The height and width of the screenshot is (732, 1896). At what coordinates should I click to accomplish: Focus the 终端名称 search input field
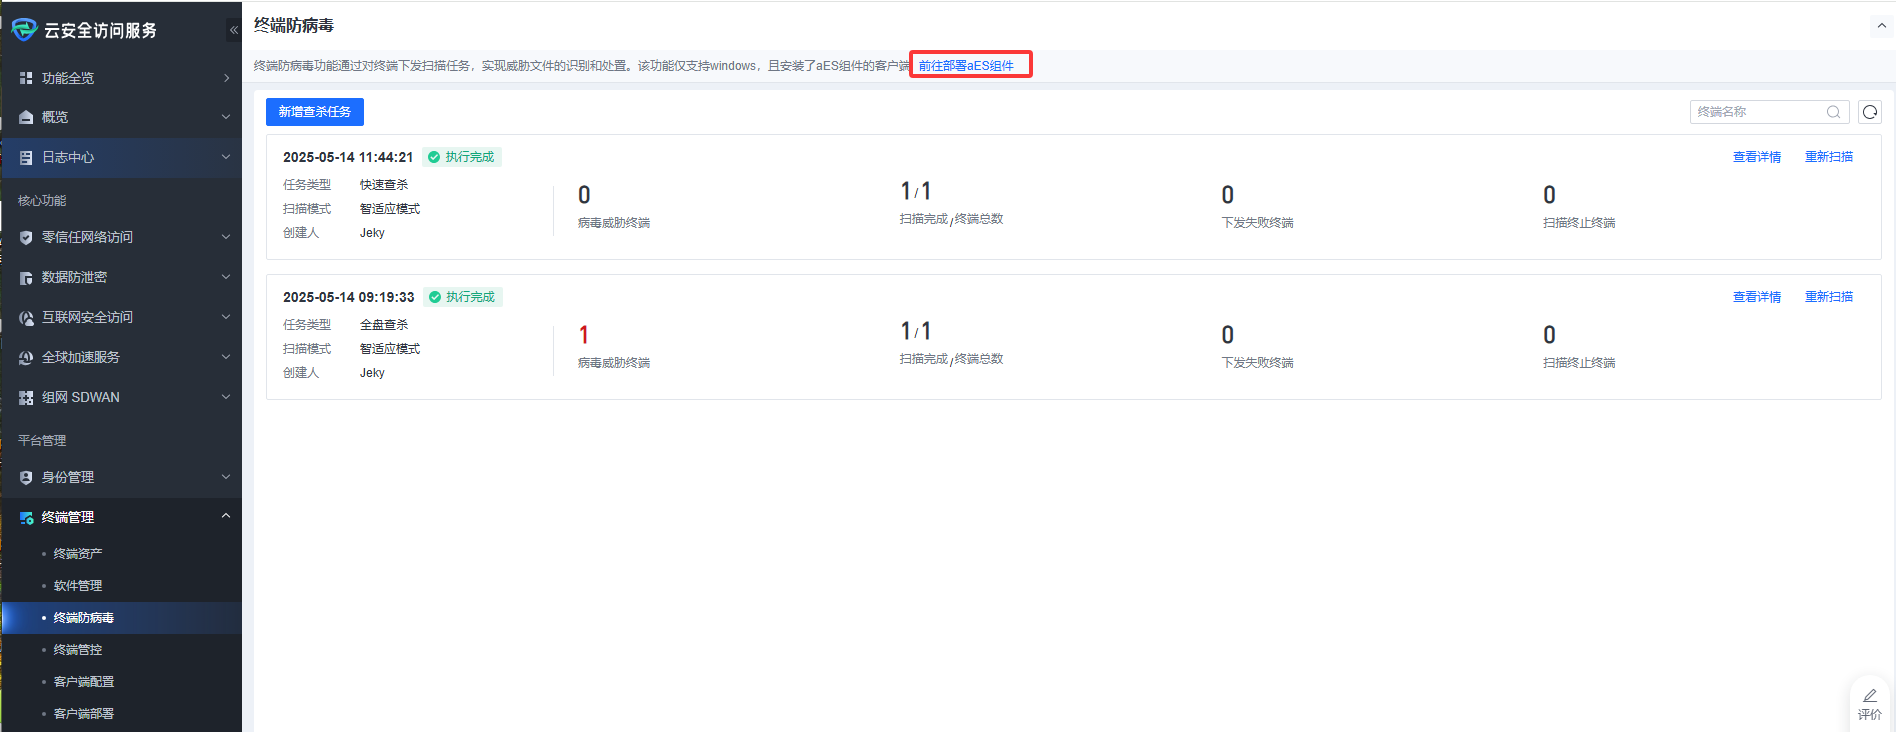tap(1756, 112)
